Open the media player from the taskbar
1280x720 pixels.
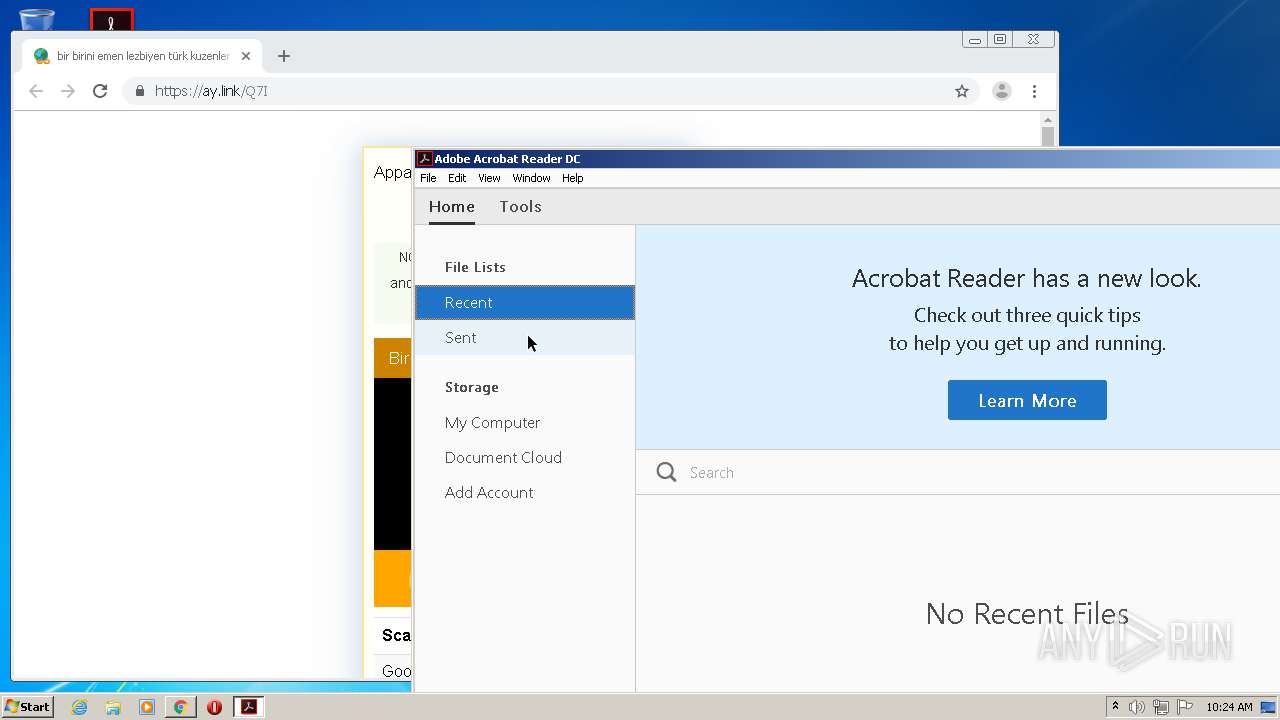[x=147, y=707]
